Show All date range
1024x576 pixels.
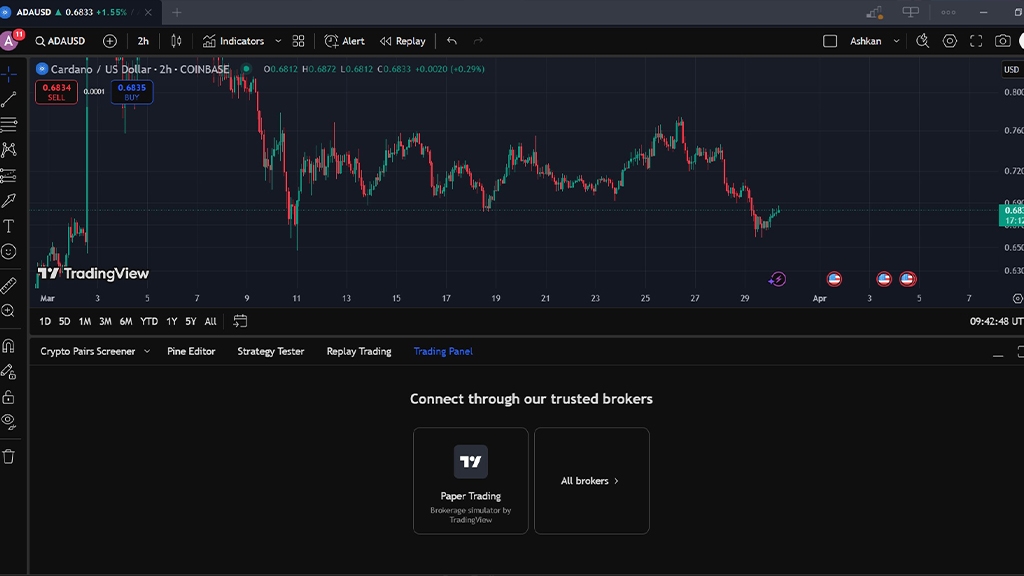(210, 321)
